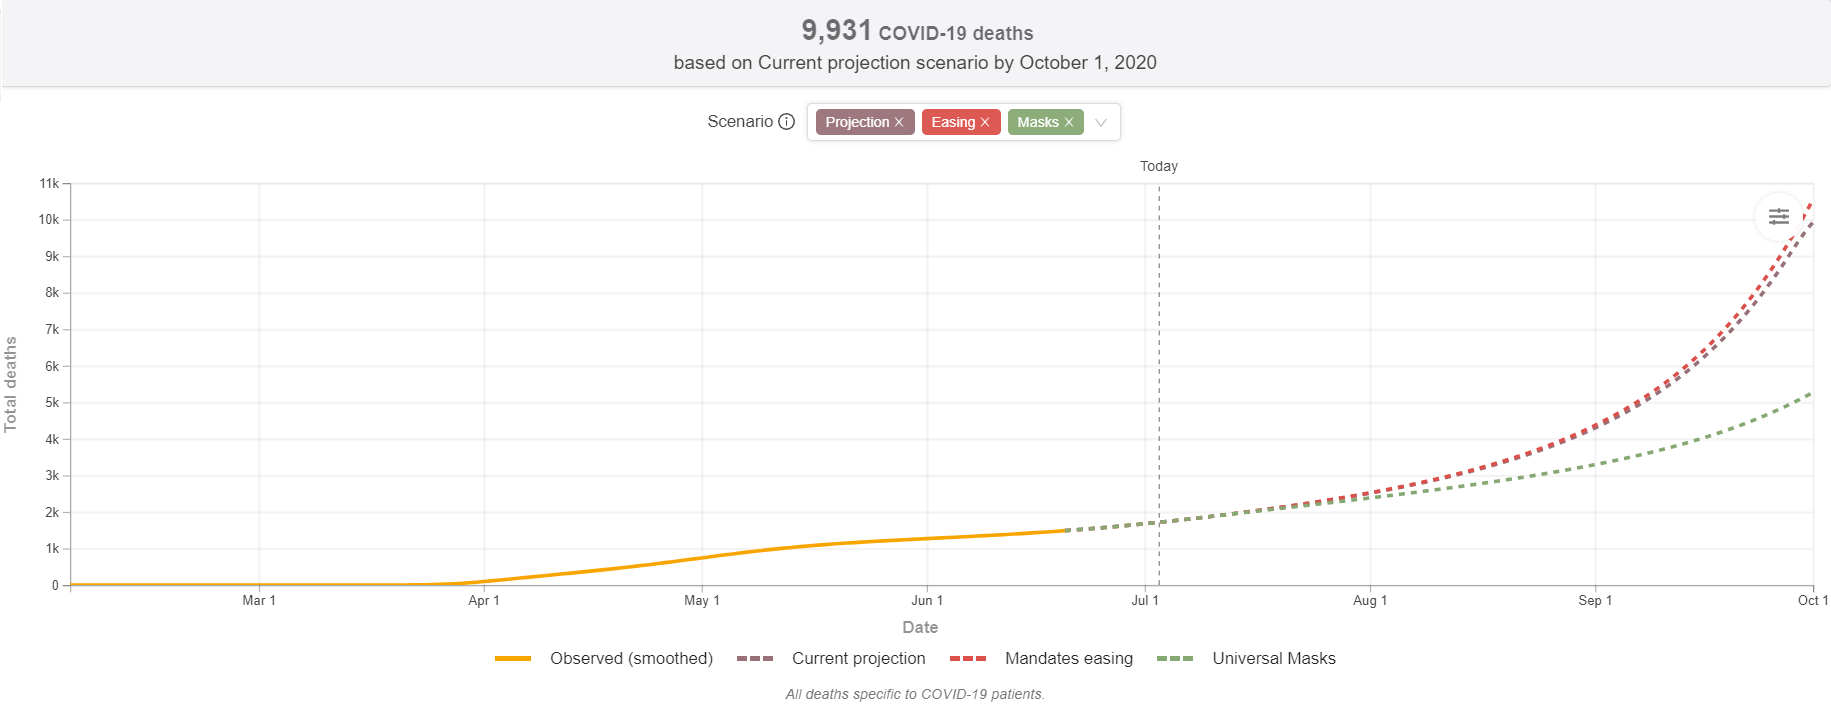The width and height of the screenshot is (1831, 717).
Task: Toggle the Universal Masks legend label
Action: (1273, 659)
